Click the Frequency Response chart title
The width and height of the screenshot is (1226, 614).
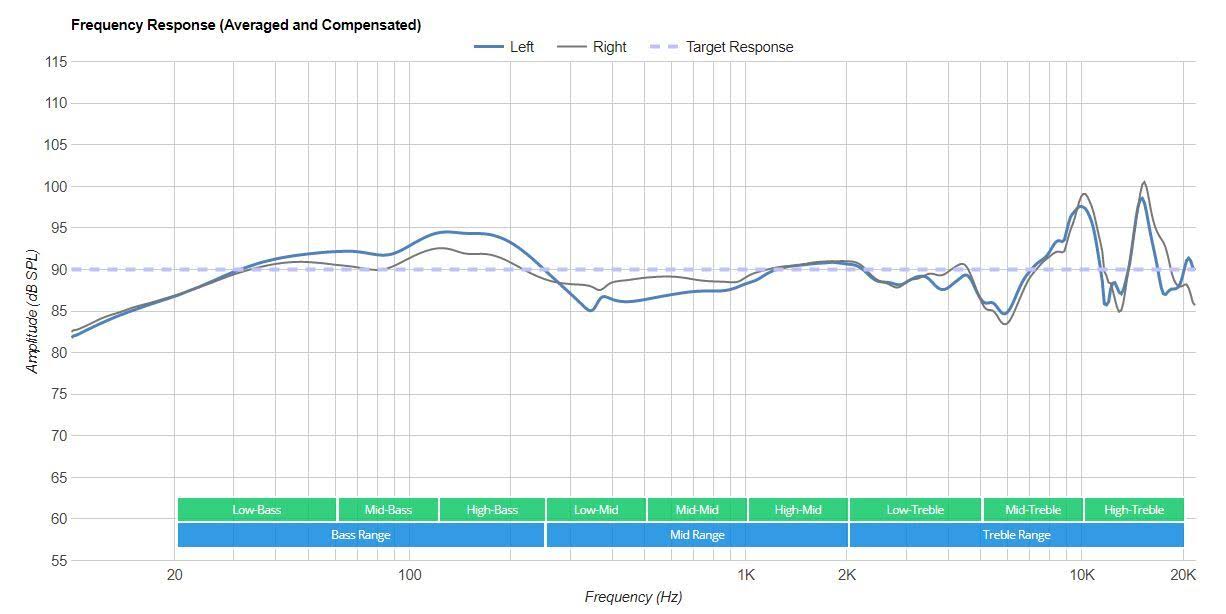(x=246, y=25)
